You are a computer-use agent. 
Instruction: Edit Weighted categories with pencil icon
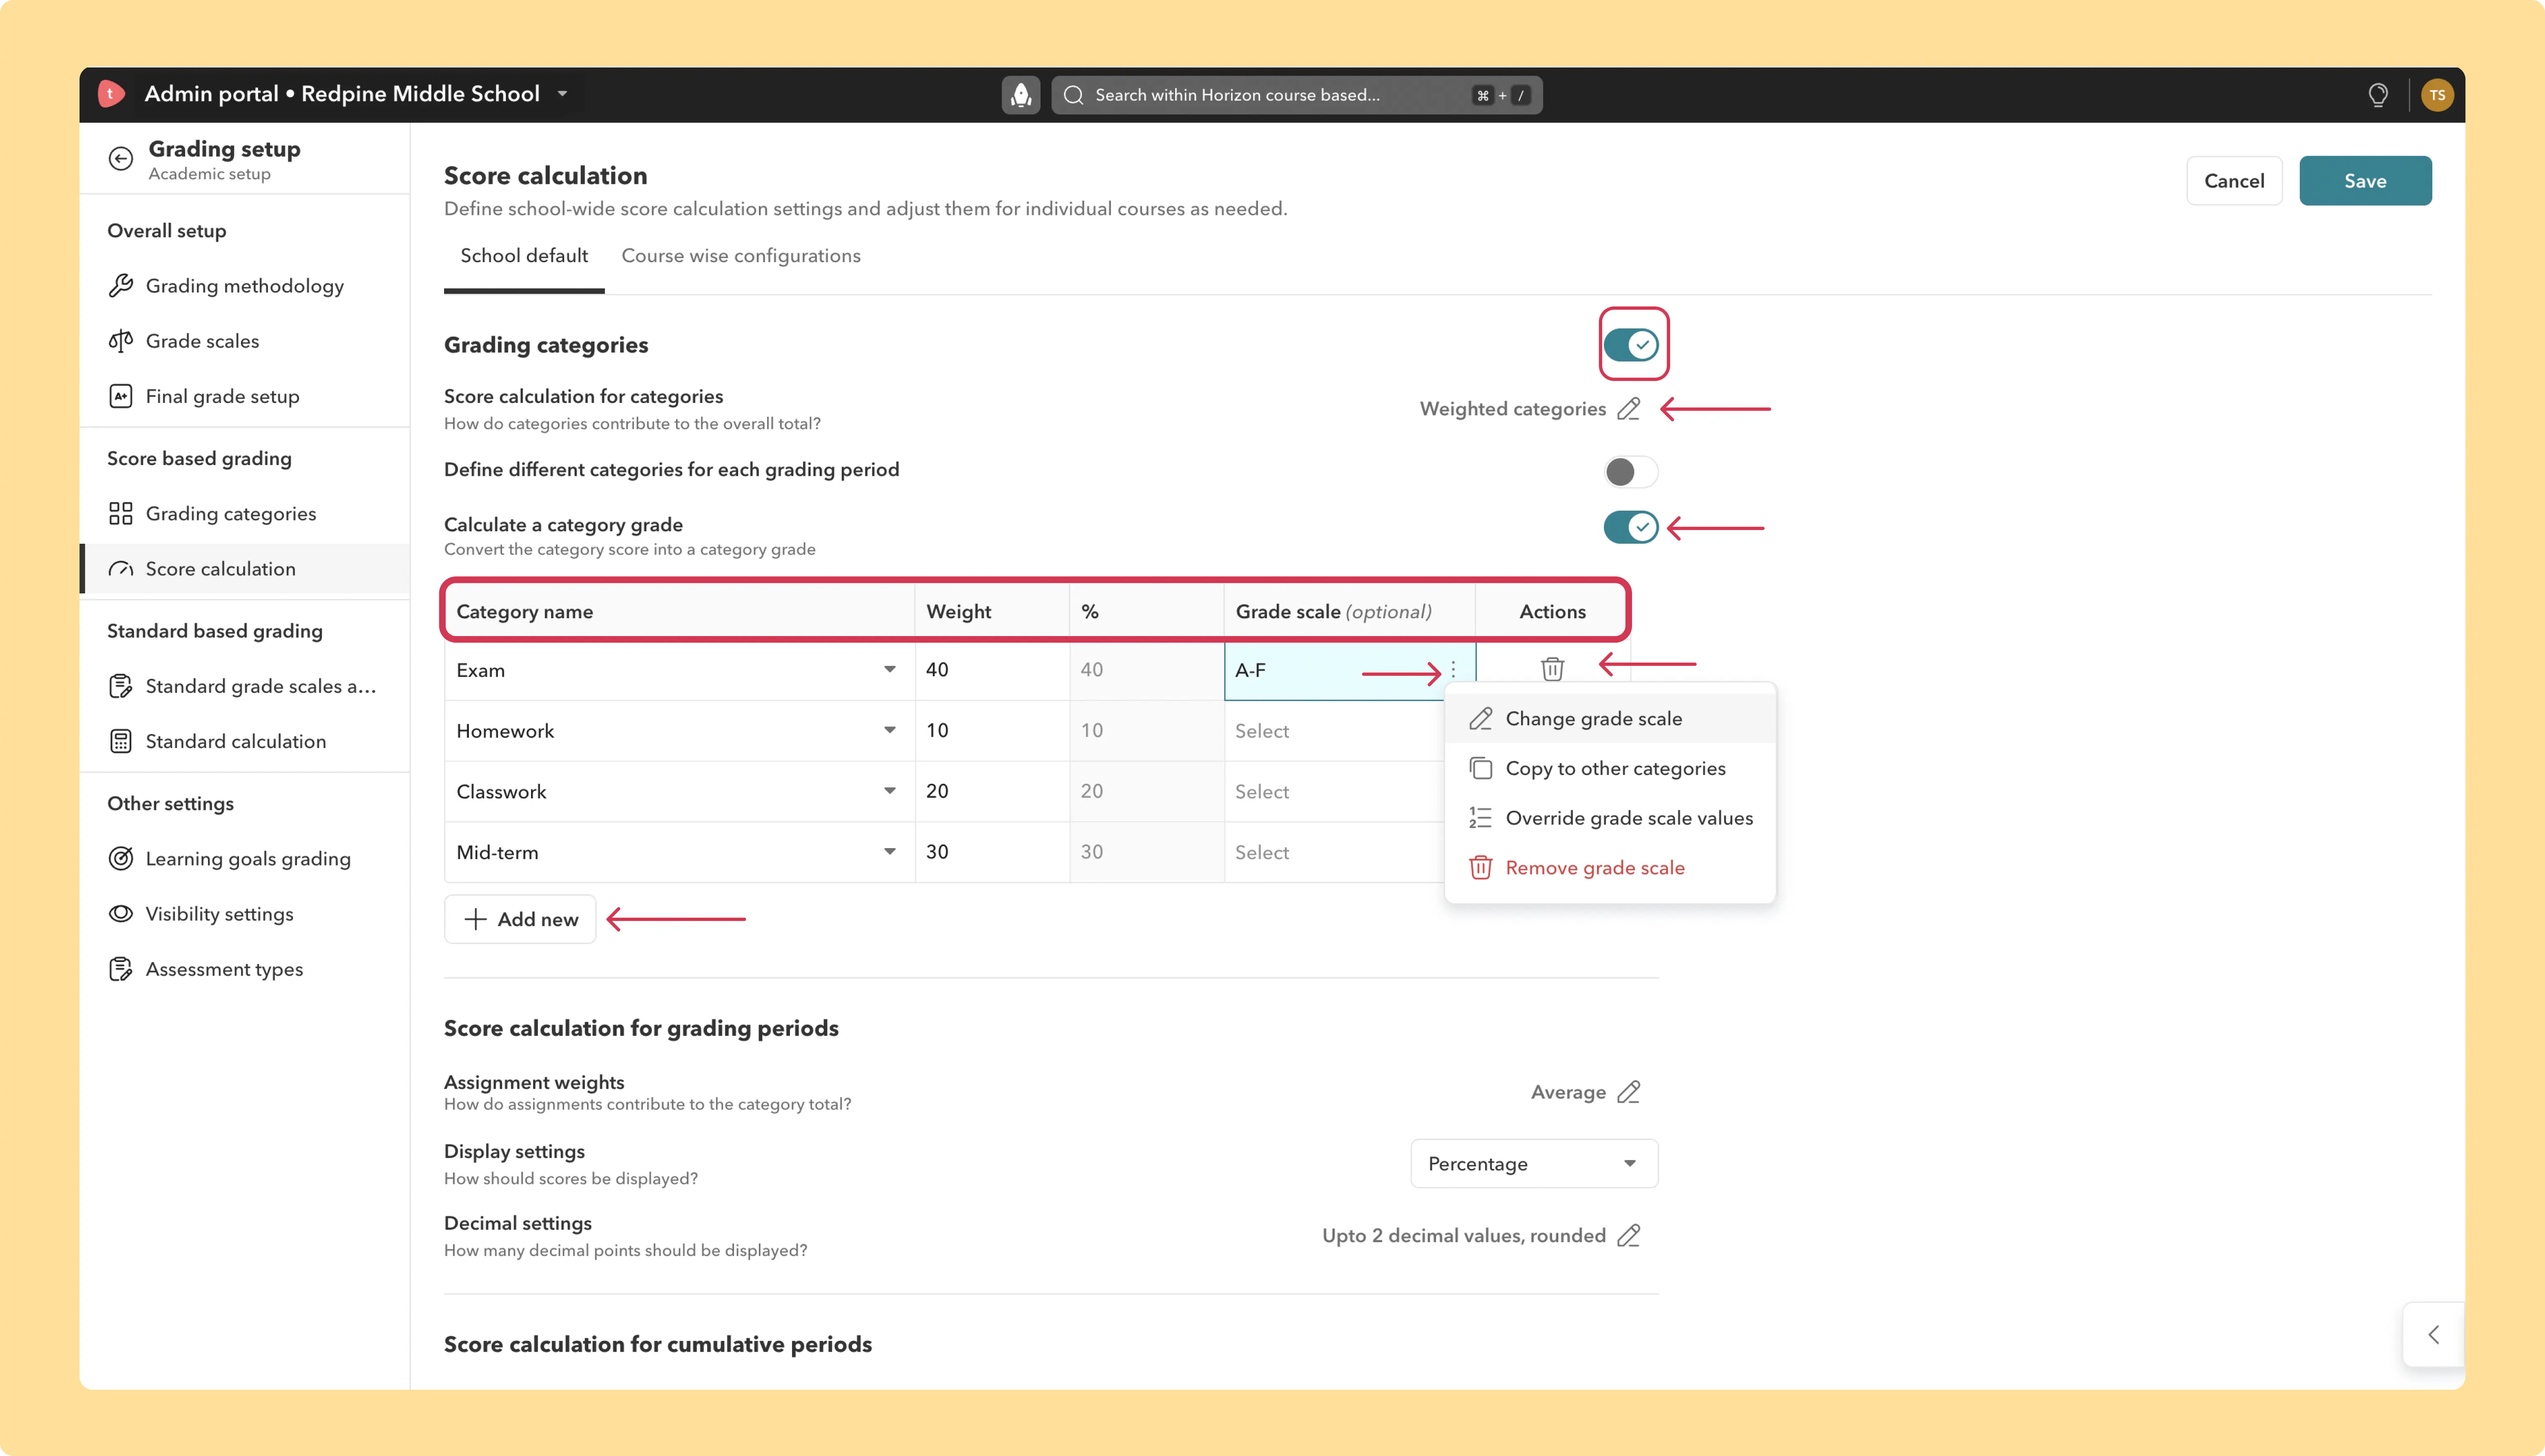click(x=1629, y=409)
